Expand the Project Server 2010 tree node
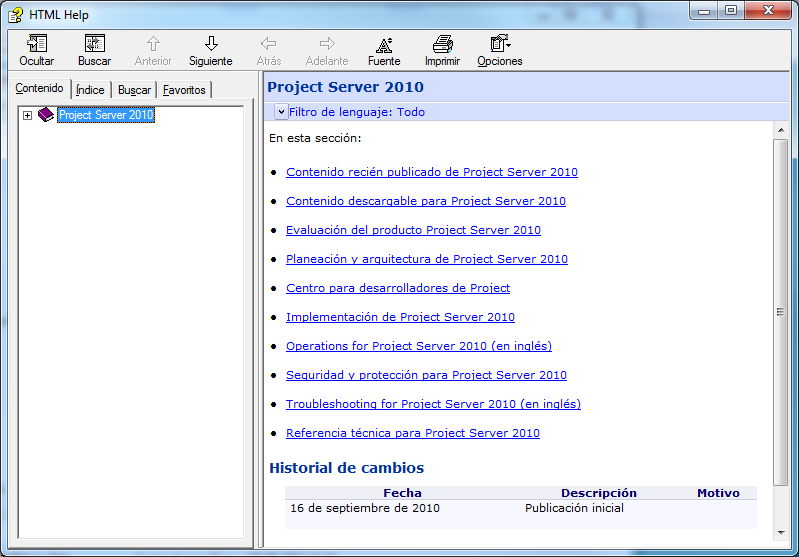799x557 pixels. tap(28, 115)
